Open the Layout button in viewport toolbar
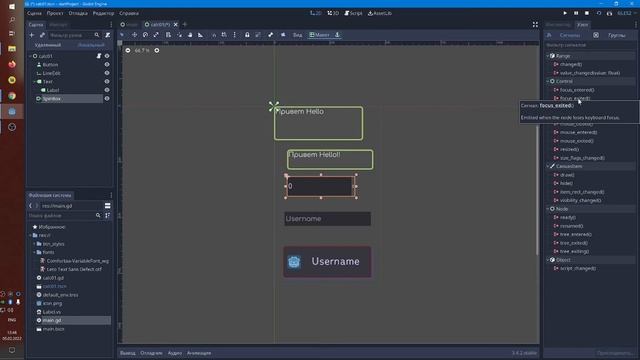 (319, 35)
